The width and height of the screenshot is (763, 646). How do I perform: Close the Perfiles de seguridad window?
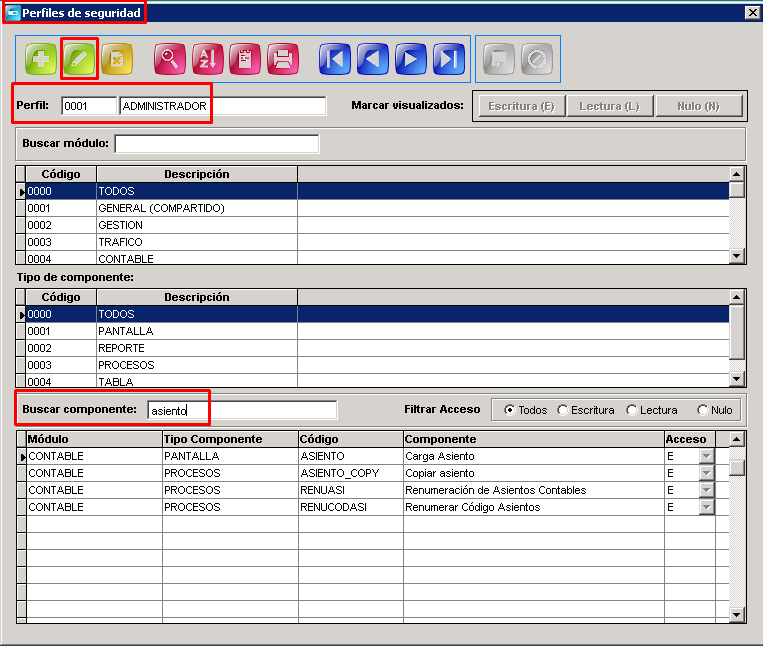pyautogui.click(x=752, y=12)
